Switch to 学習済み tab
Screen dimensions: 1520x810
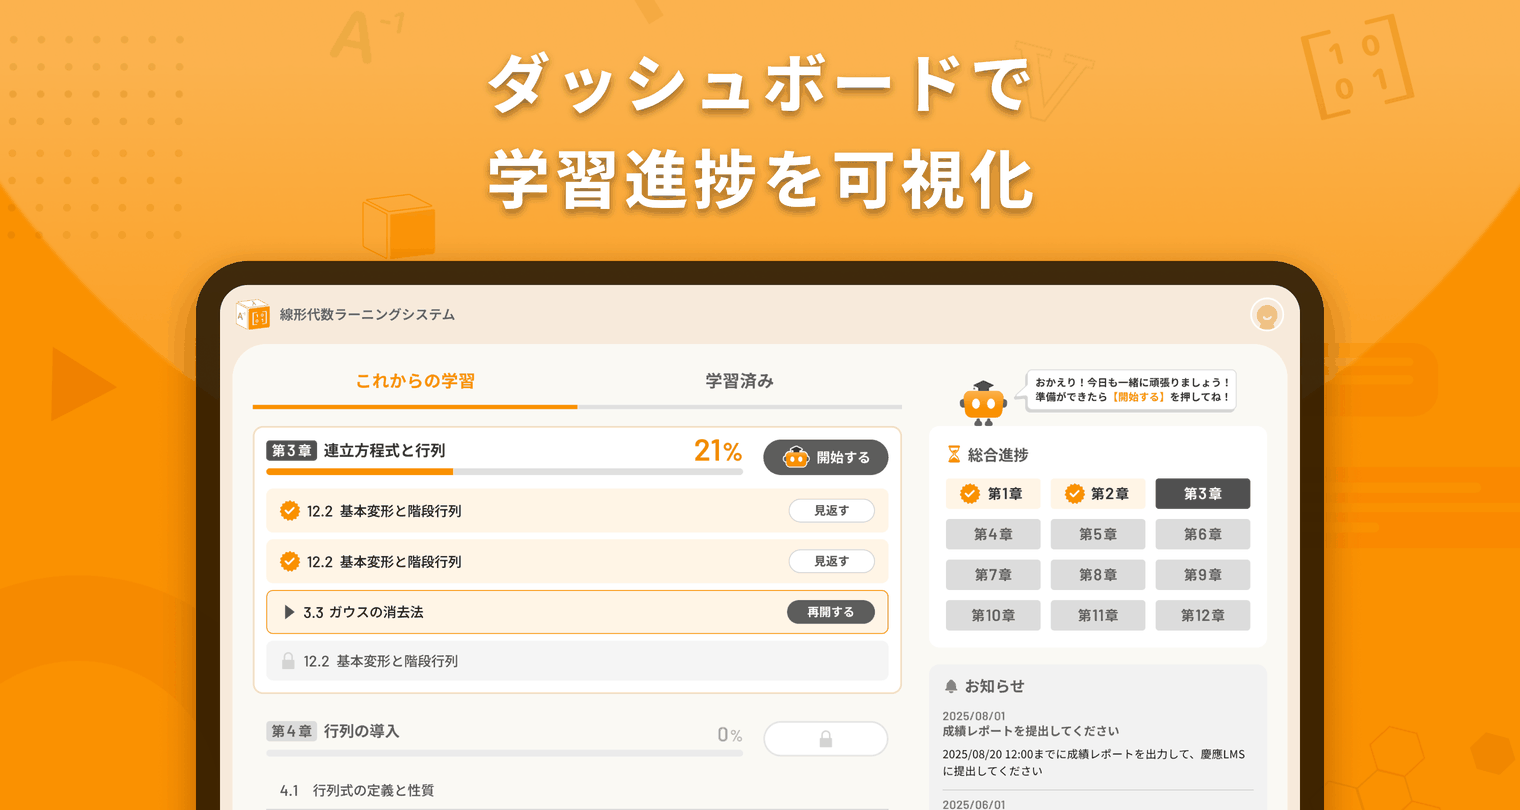tap(739, 381)
